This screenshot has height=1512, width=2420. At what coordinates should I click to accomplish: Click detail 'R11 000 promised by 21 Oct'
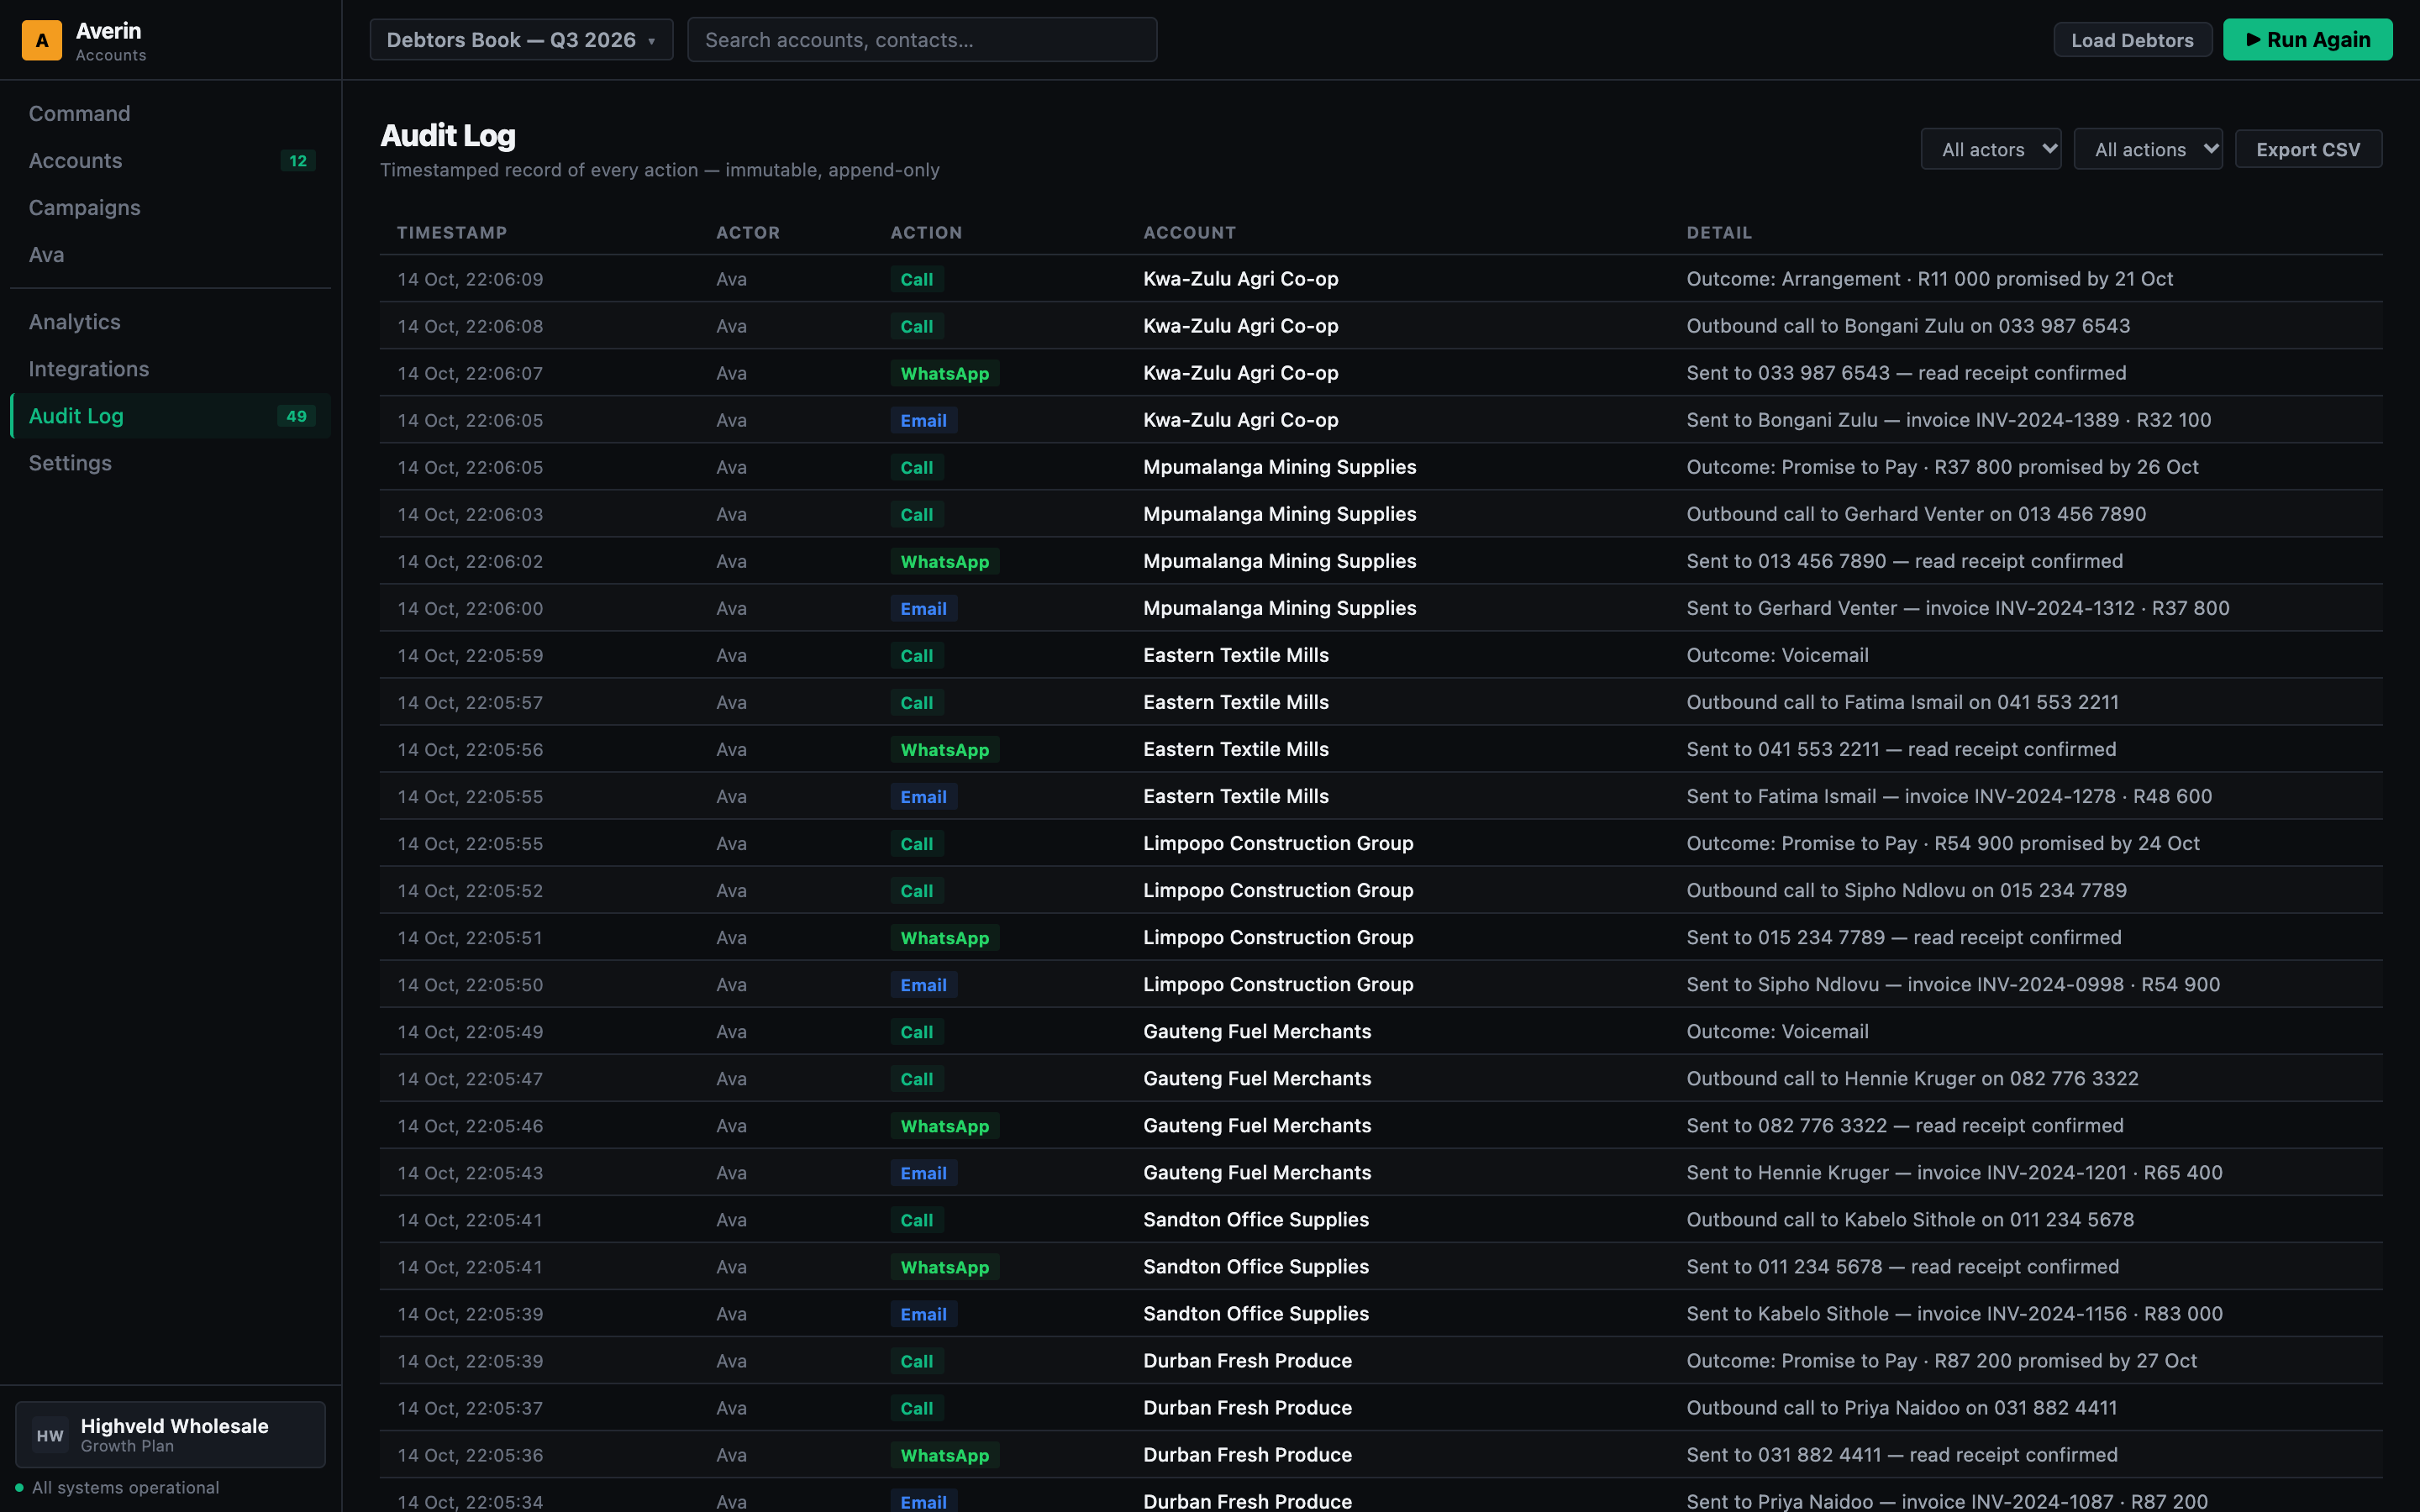click(1929, 279)
